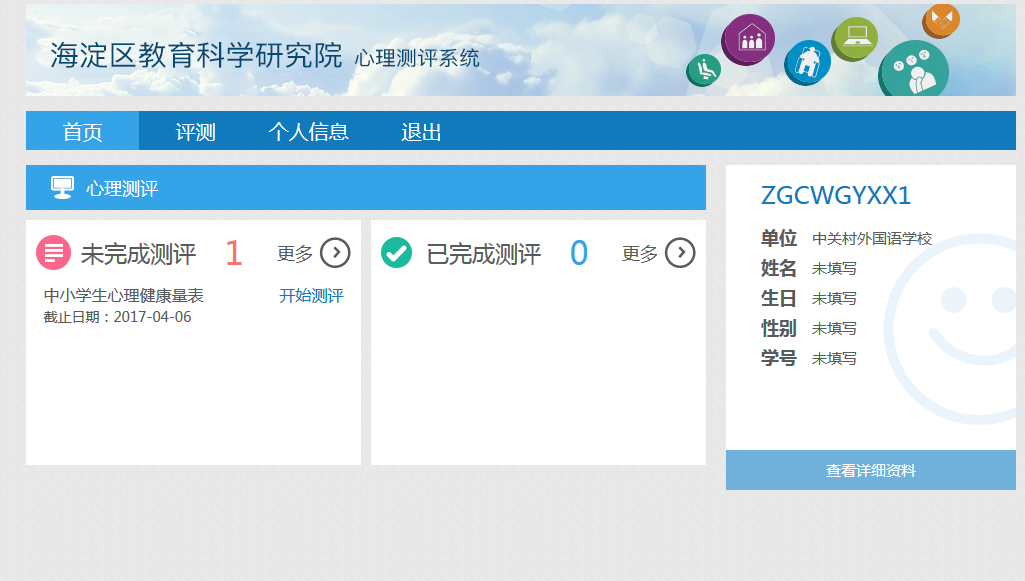Click the 中小学生心理健康量表 assessment title
Screen dimensions: 1025x581
124,295
